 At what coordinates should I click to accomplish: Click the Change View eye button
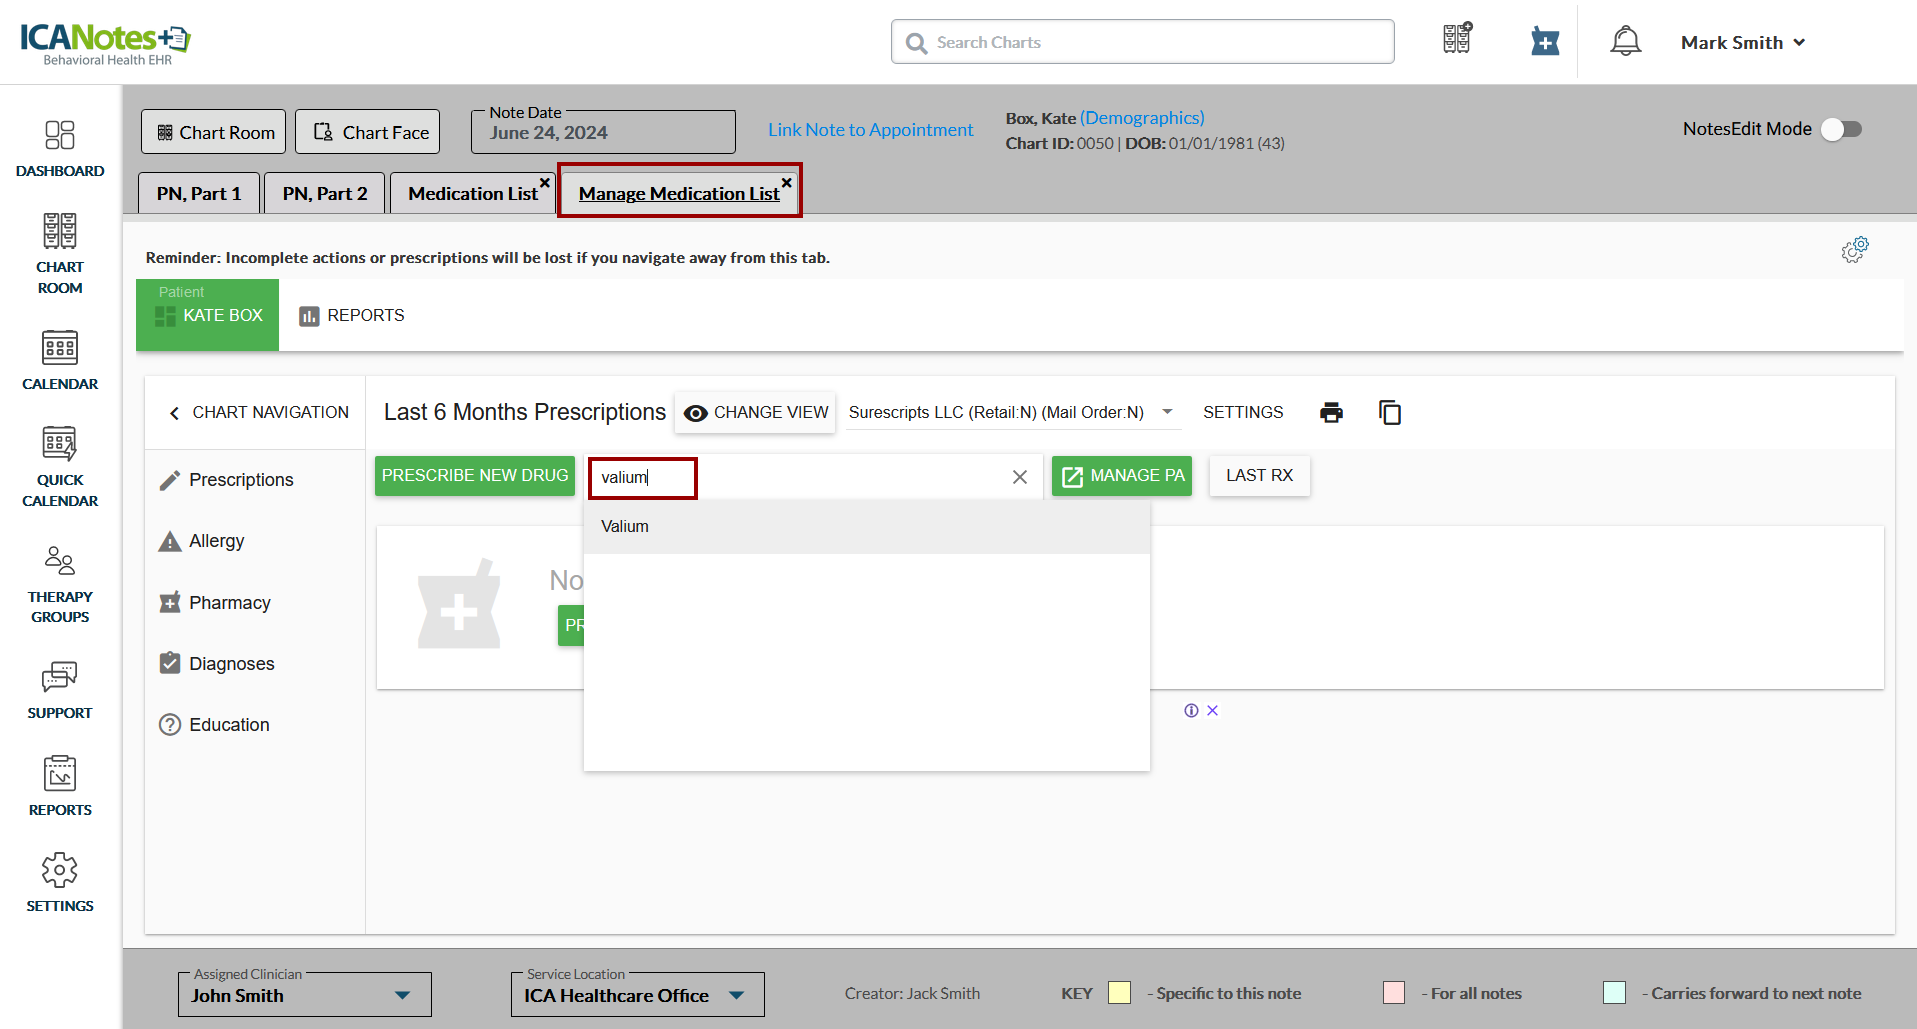(x=756, y=413)
